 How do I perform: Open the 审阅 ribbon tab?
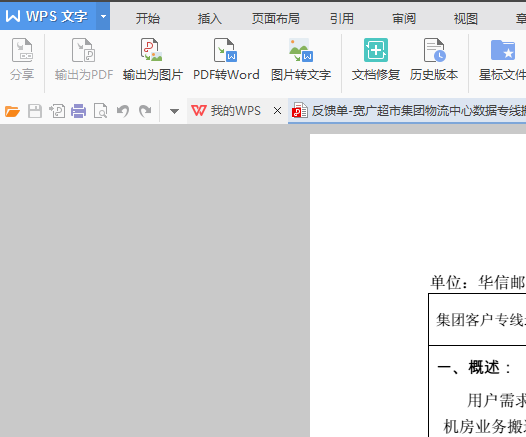coord(404,18)
